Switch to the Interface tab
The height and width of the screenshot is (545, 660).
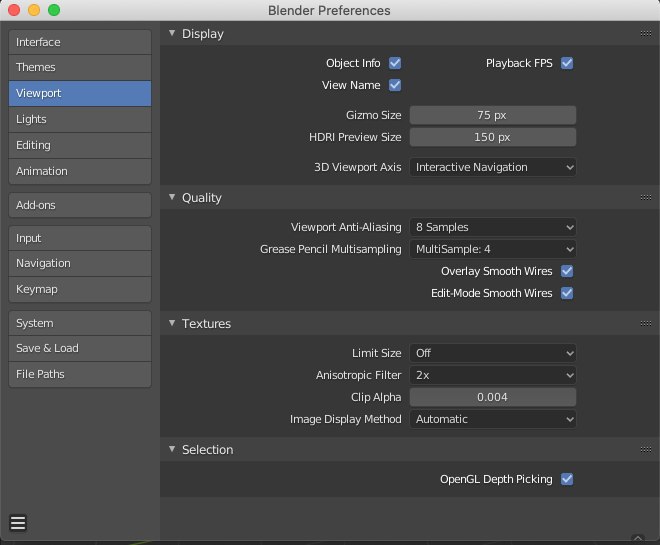pos(80,42)
